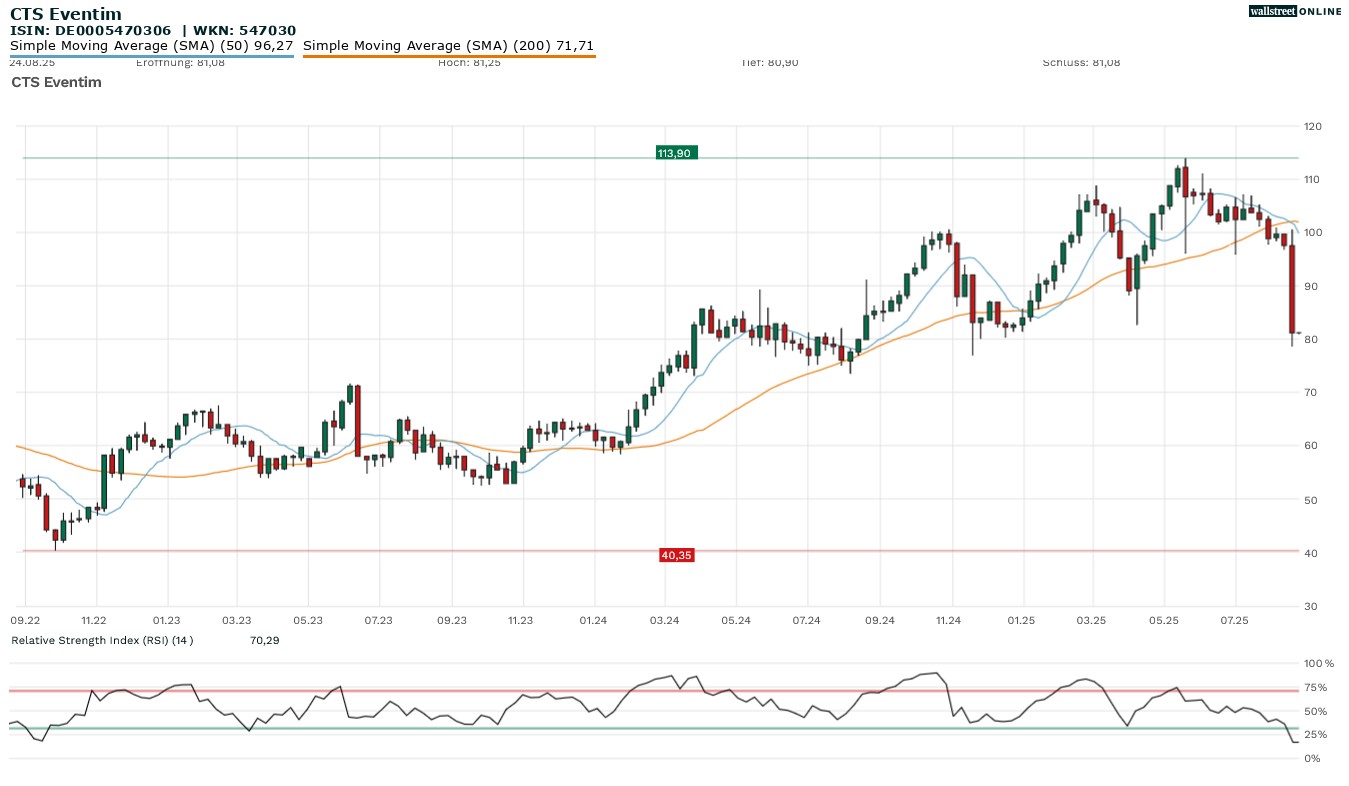Click the red 40,35 low price marker

676,555
